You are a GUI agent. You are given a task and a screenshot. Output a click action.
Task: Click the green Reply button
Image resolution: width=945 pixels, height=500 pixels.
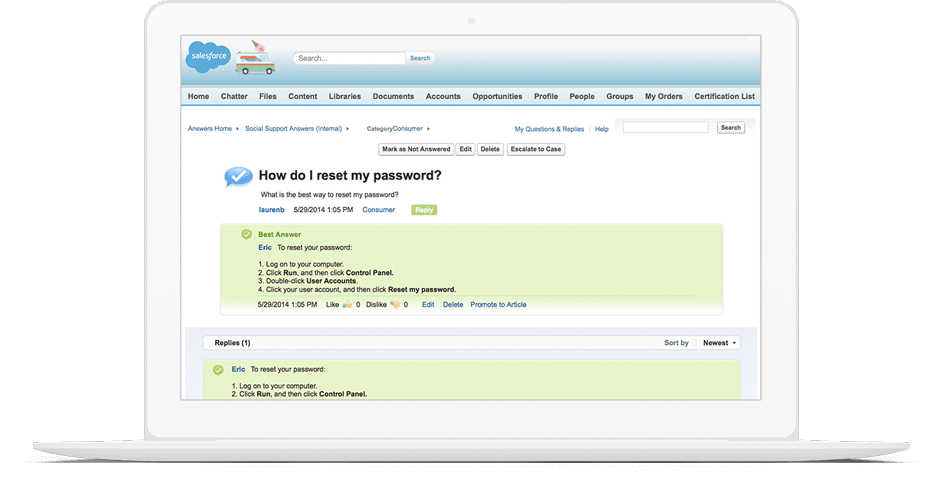424,210
